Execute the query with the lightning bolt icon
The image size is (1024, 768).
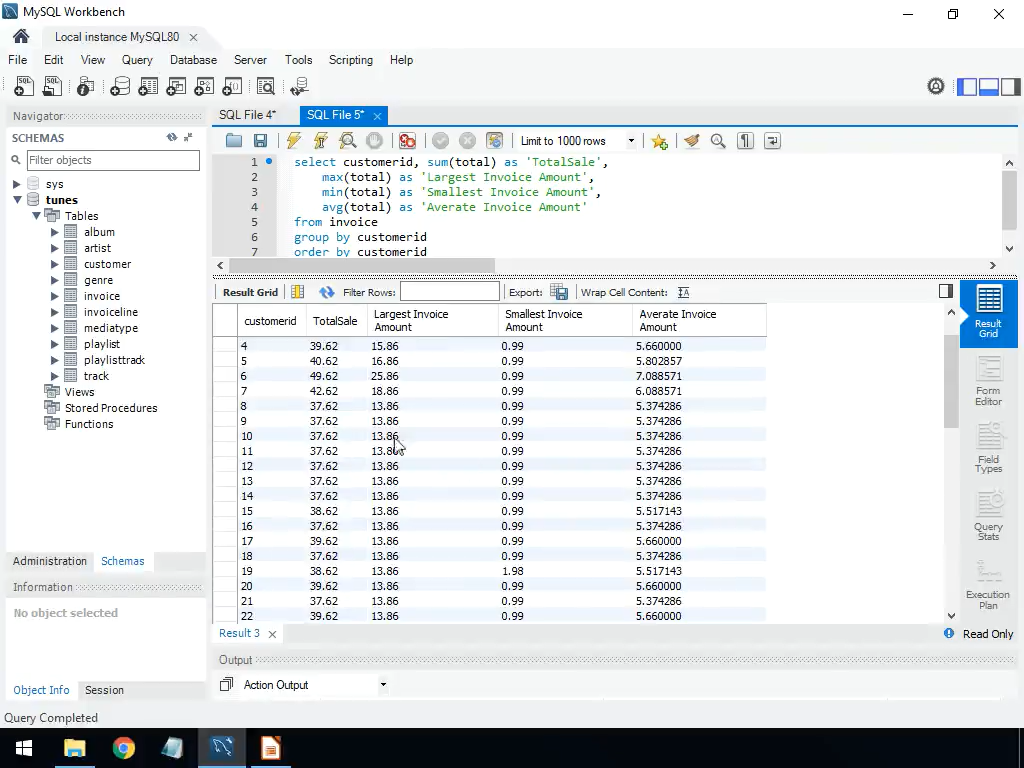pos(293,141)
